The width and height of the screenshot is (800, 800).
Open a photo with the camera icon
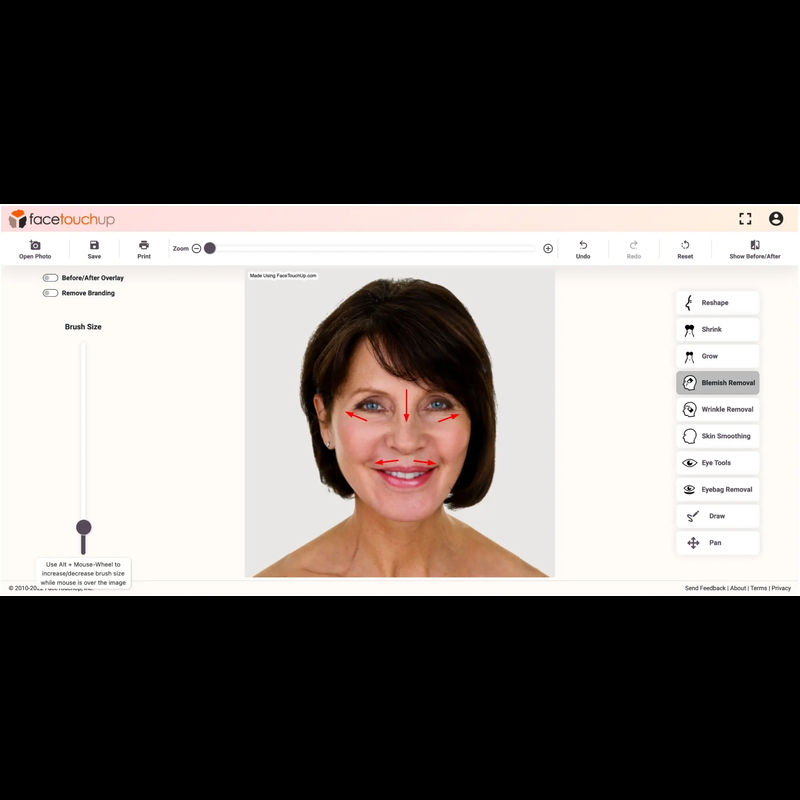click(35, 246)
